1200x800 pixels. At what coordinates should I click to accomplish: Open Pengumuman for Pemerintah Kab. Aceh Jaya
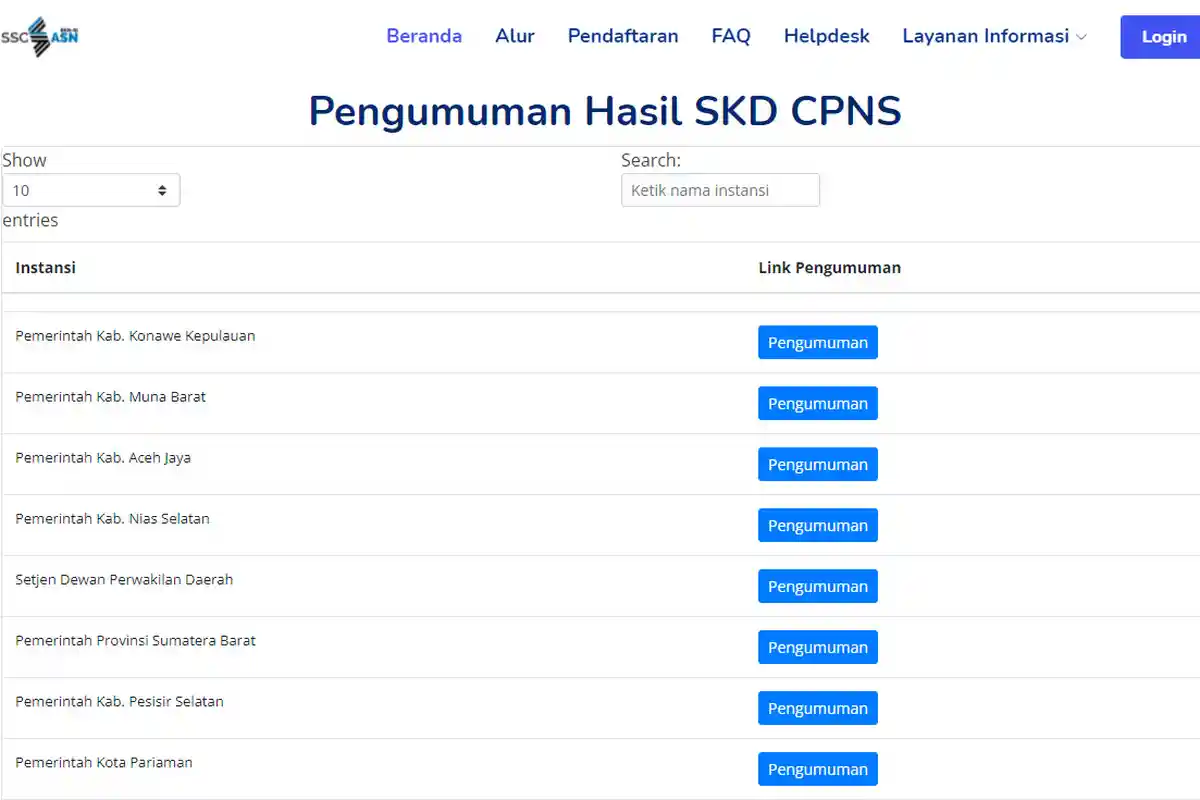[817, 464]
